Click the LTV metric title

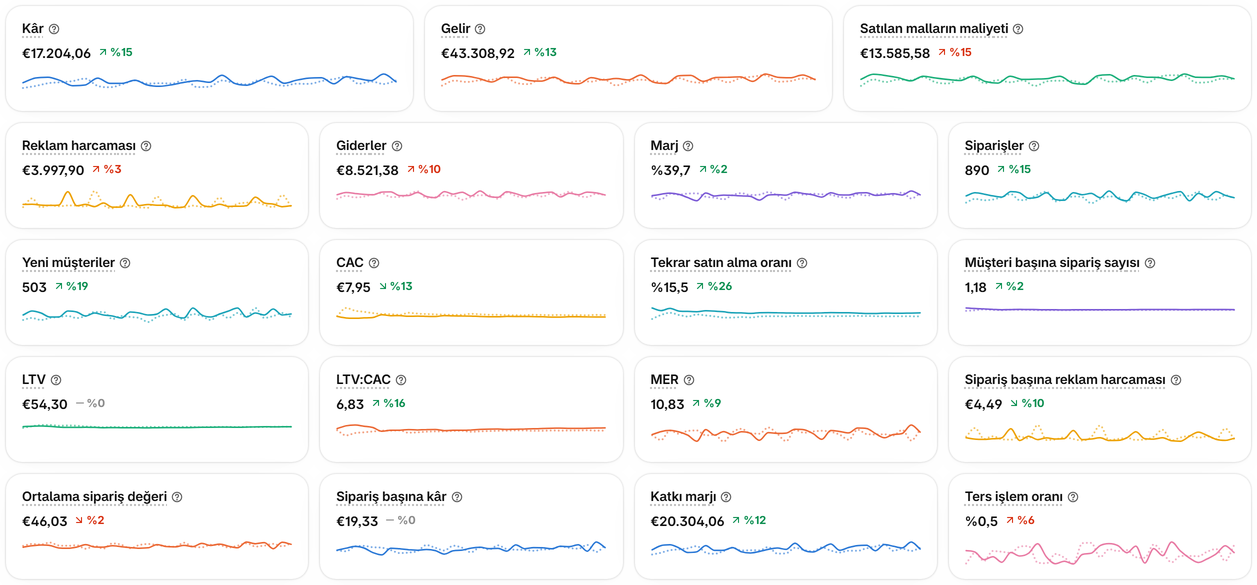tap(34, 380)
